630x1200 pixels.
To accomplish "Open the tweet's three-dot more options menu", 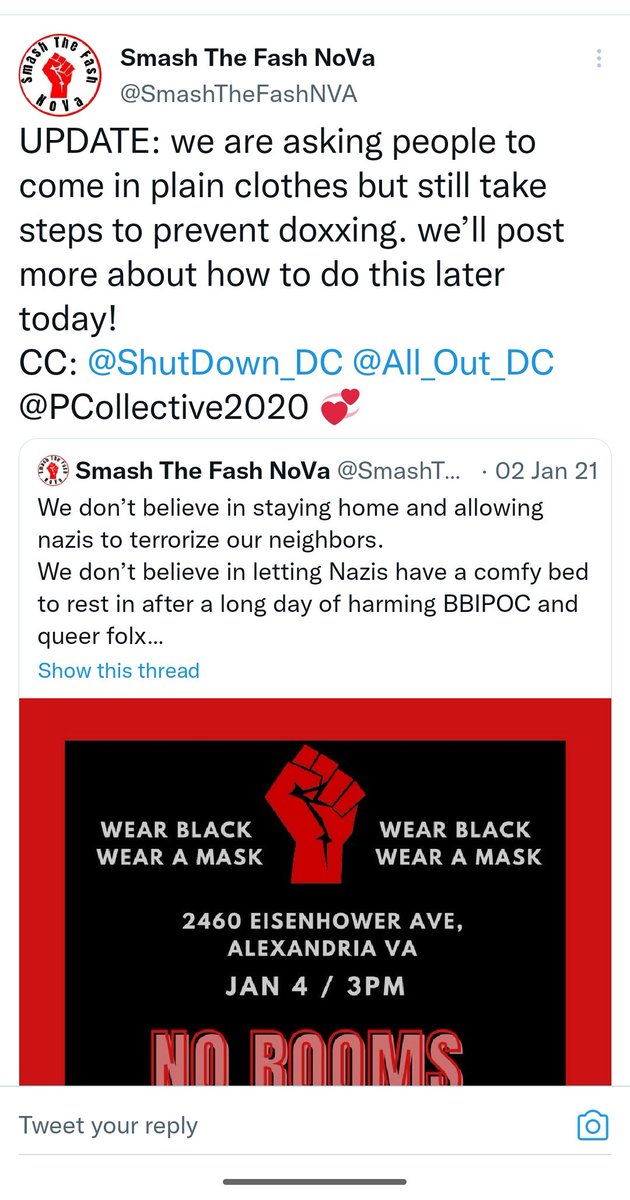I will [x=599, y=58].
